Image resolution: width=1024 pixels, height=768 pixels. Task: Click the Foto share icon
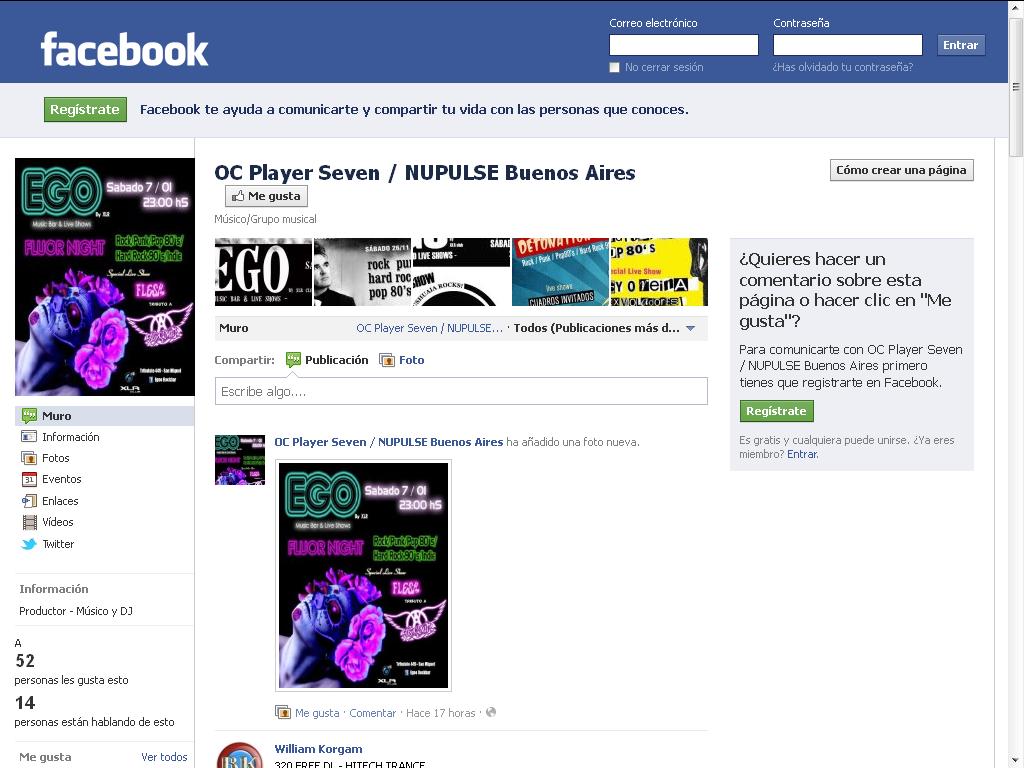tap(387, 360)
